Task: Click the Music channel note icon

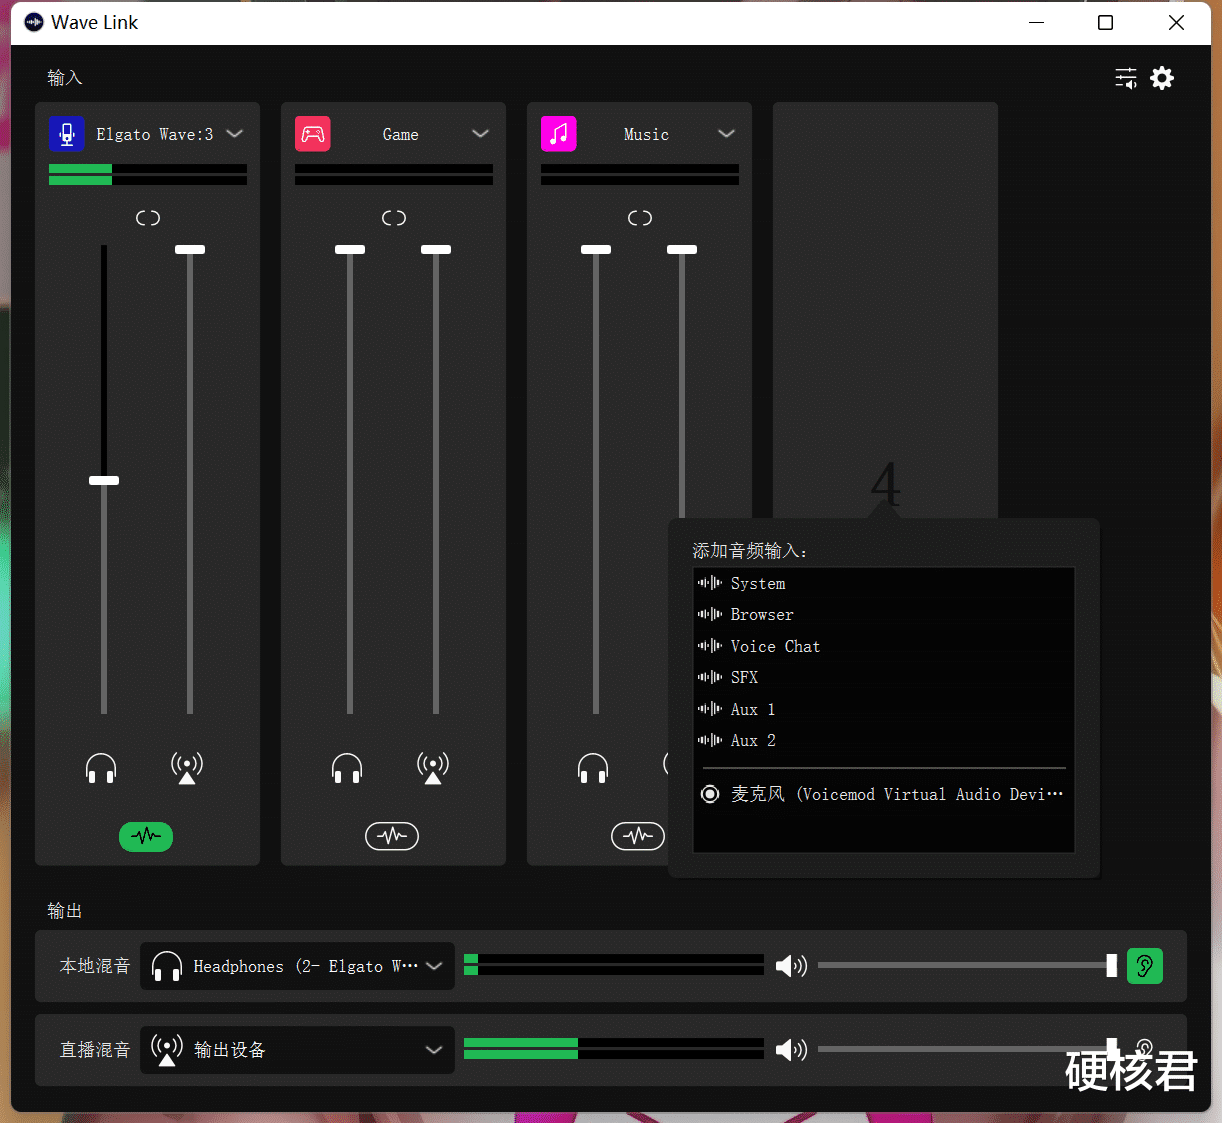Action: (559, 133)
